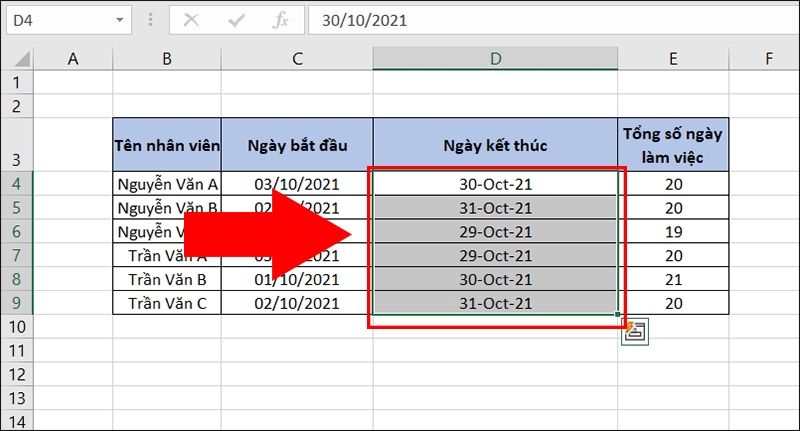Viewport: 800px width, 431px height.
Task: Select row 8 header
Action: (17, 279)
